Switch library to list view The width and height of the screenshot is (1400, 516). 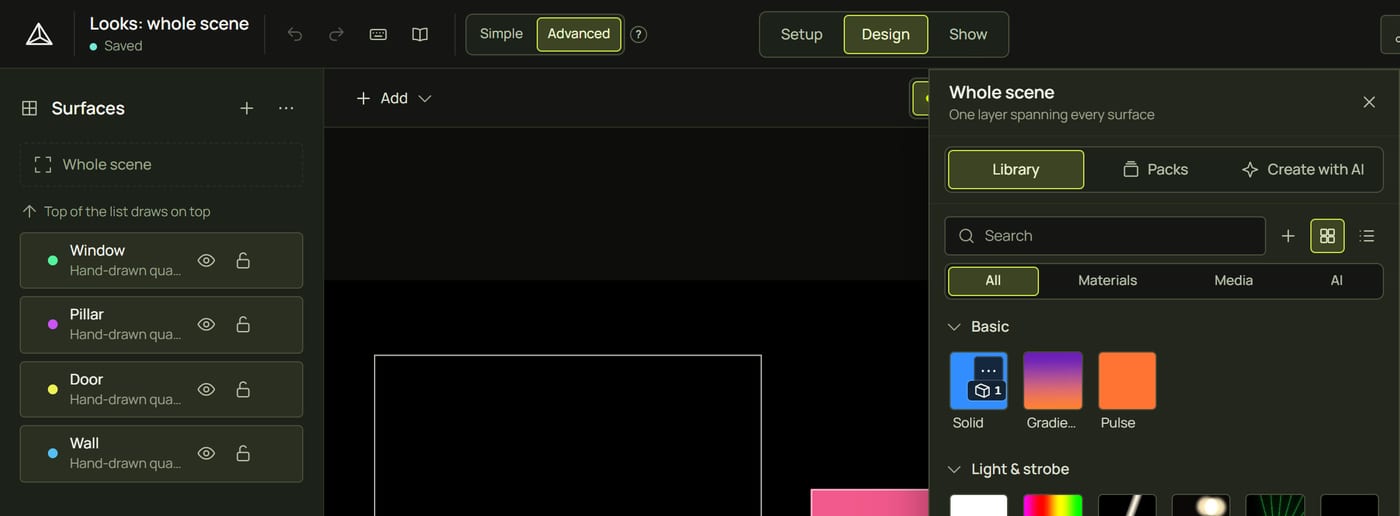click(x=1367, y=236)
